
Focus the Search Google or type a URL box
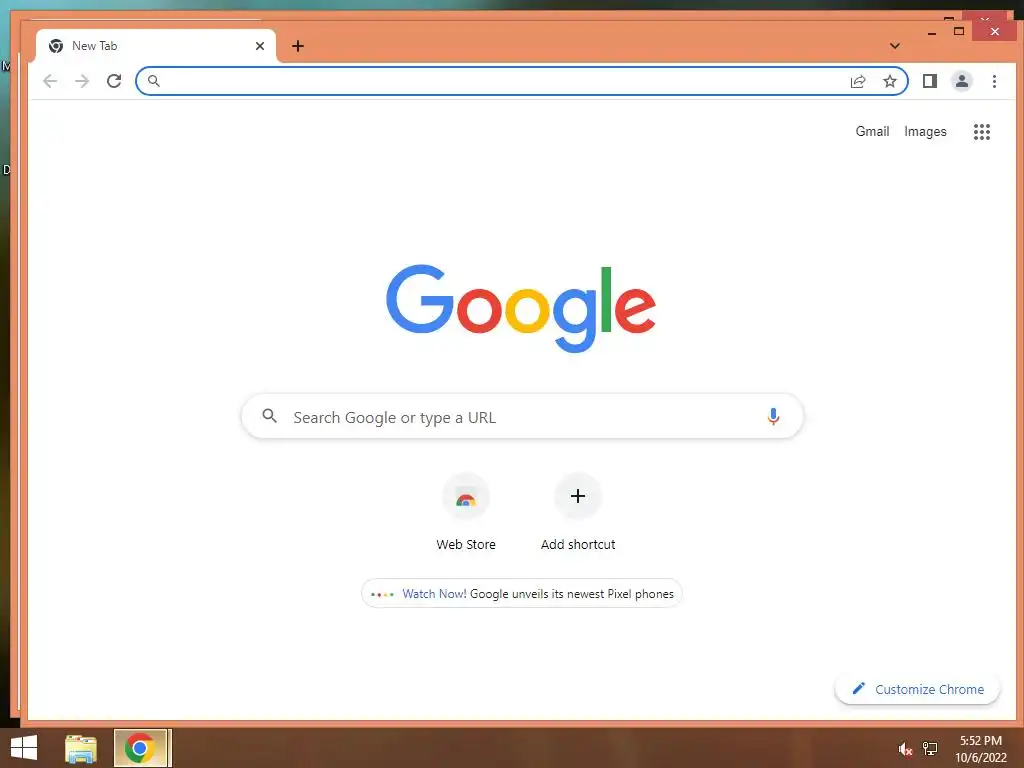522,416
